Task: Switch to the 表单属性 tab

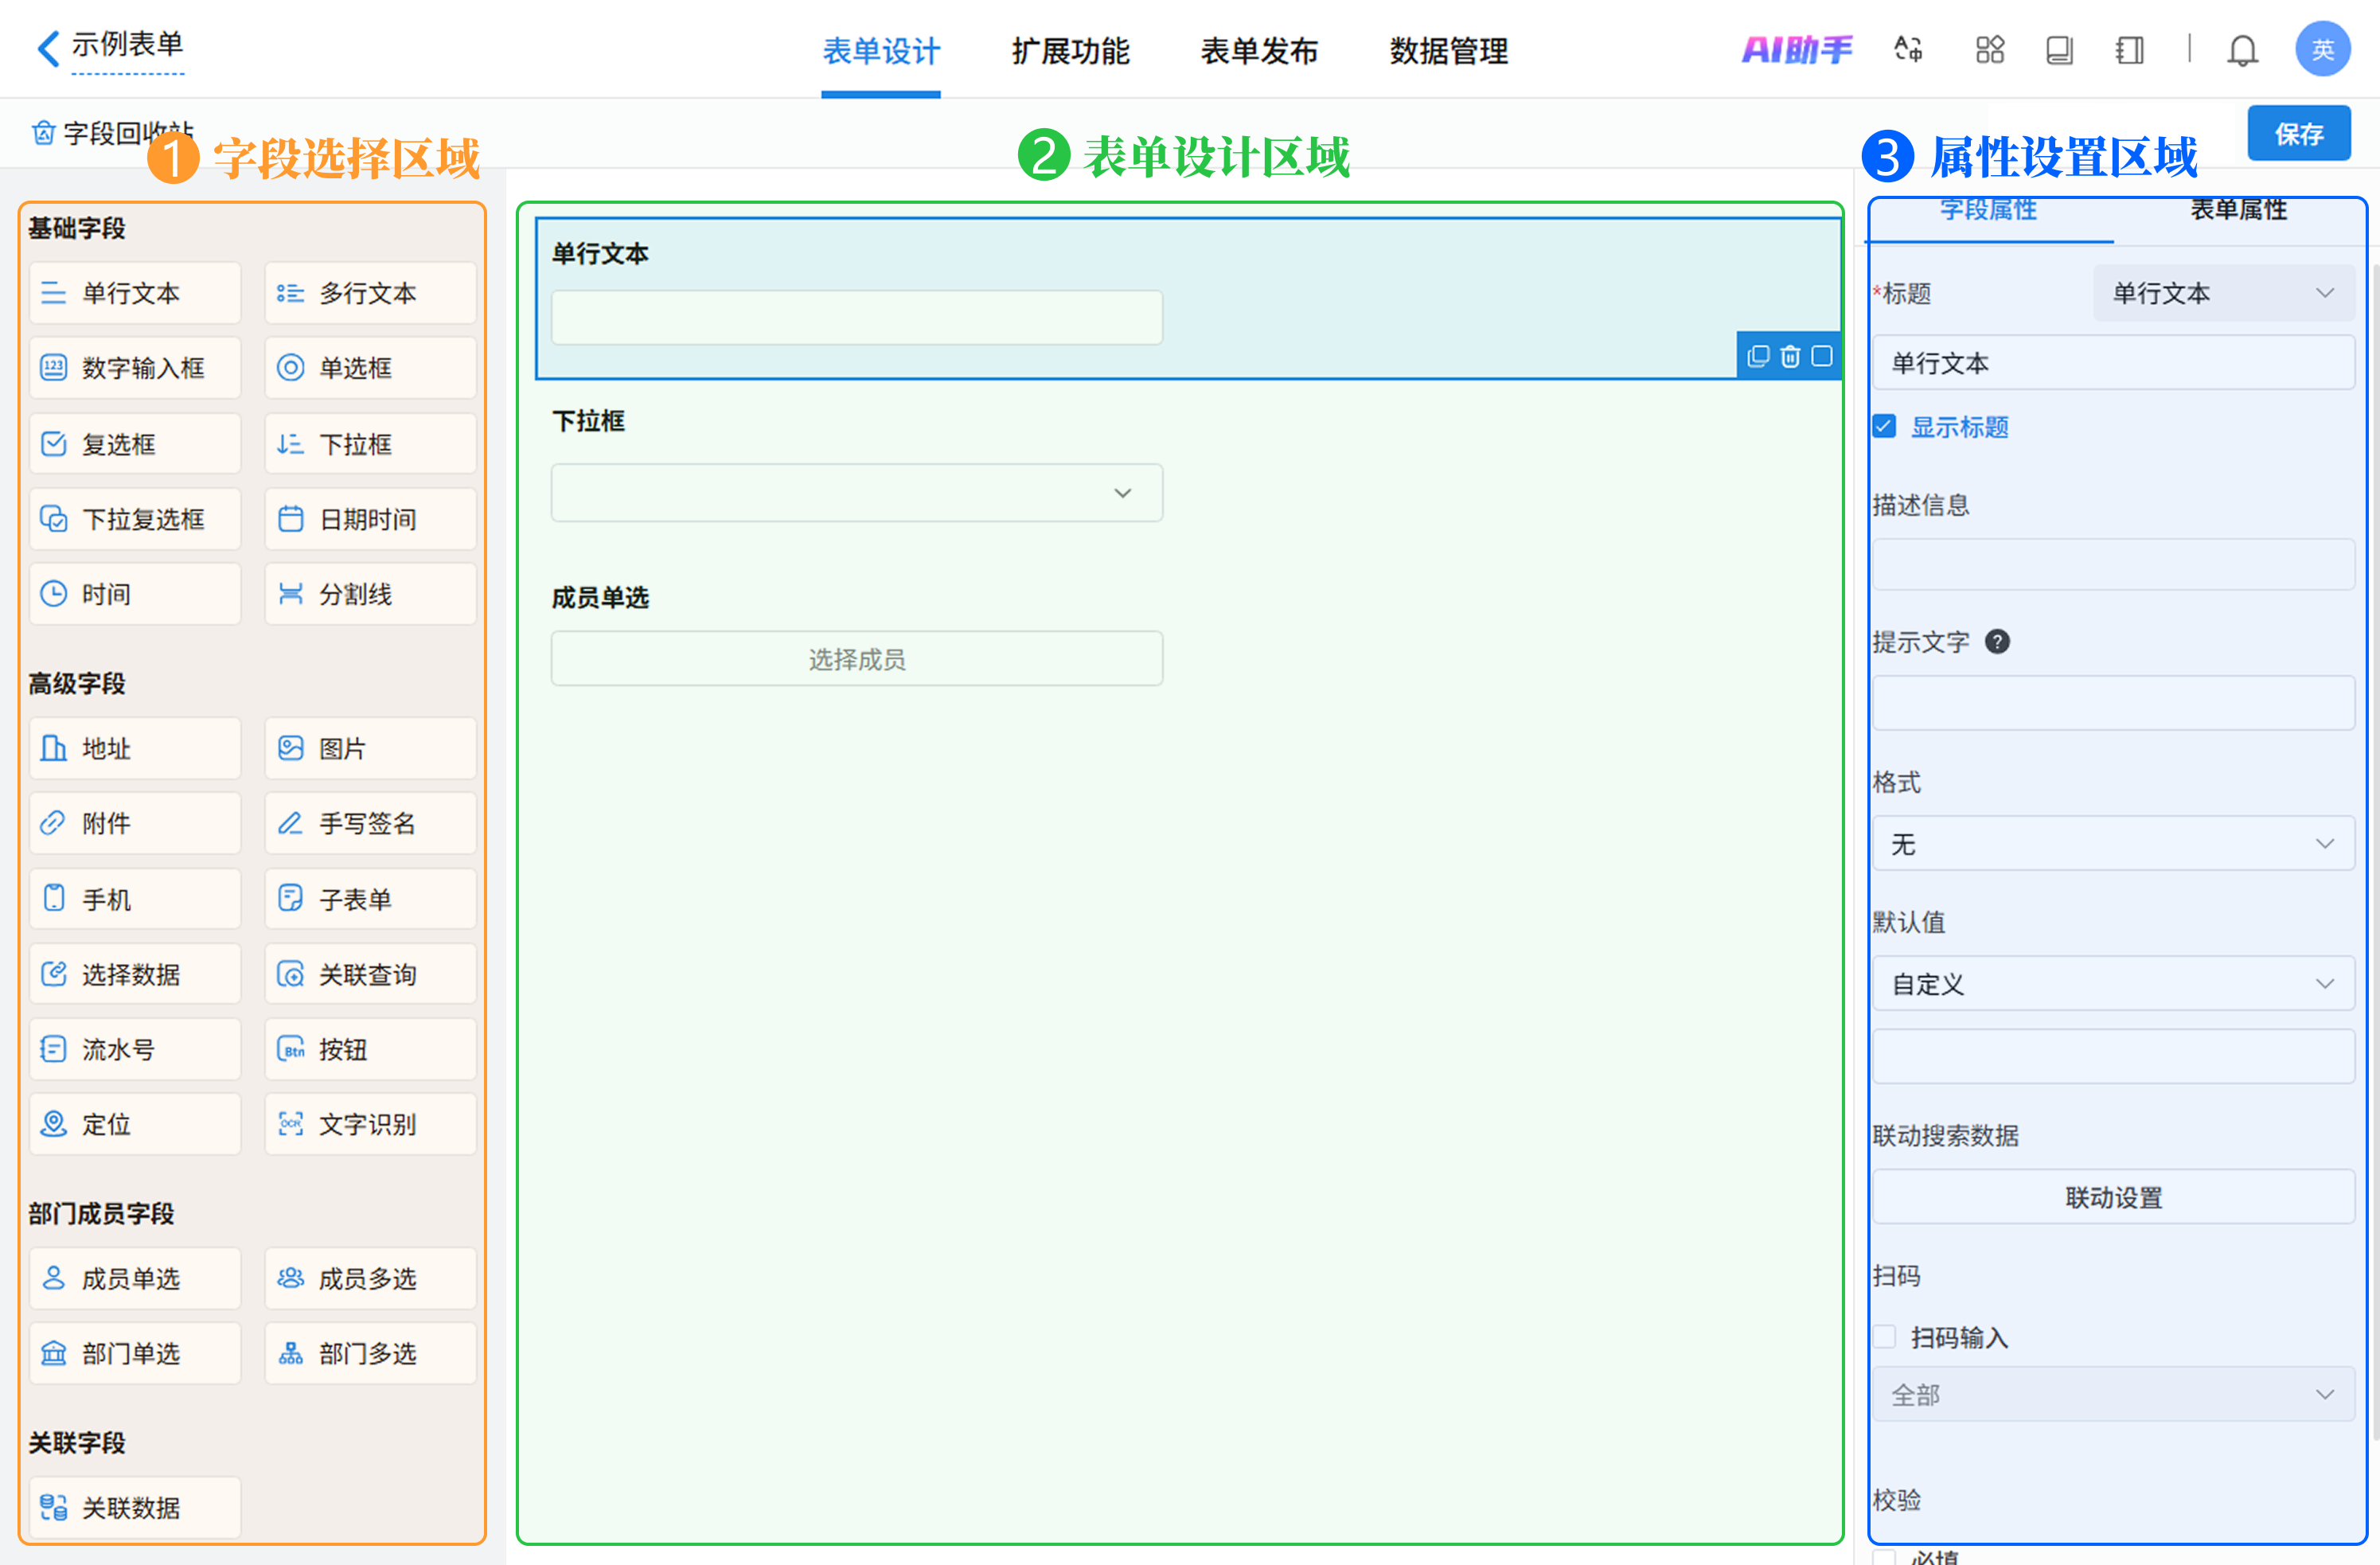Action: (x=2238, y=211)
